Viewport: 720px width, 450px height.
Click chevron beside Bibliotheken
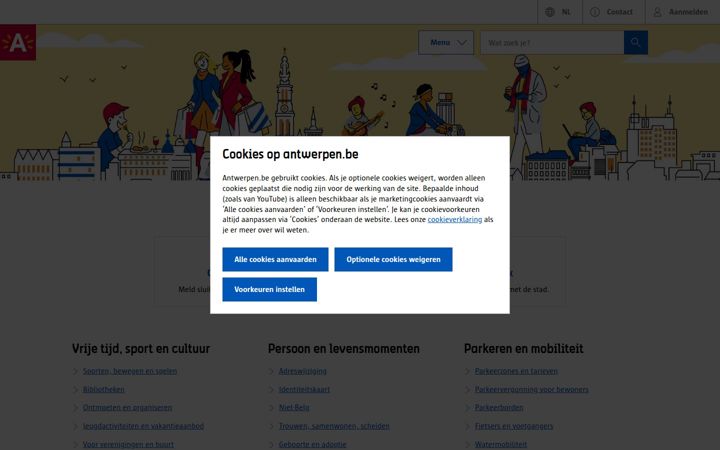[x=76, y=389]
